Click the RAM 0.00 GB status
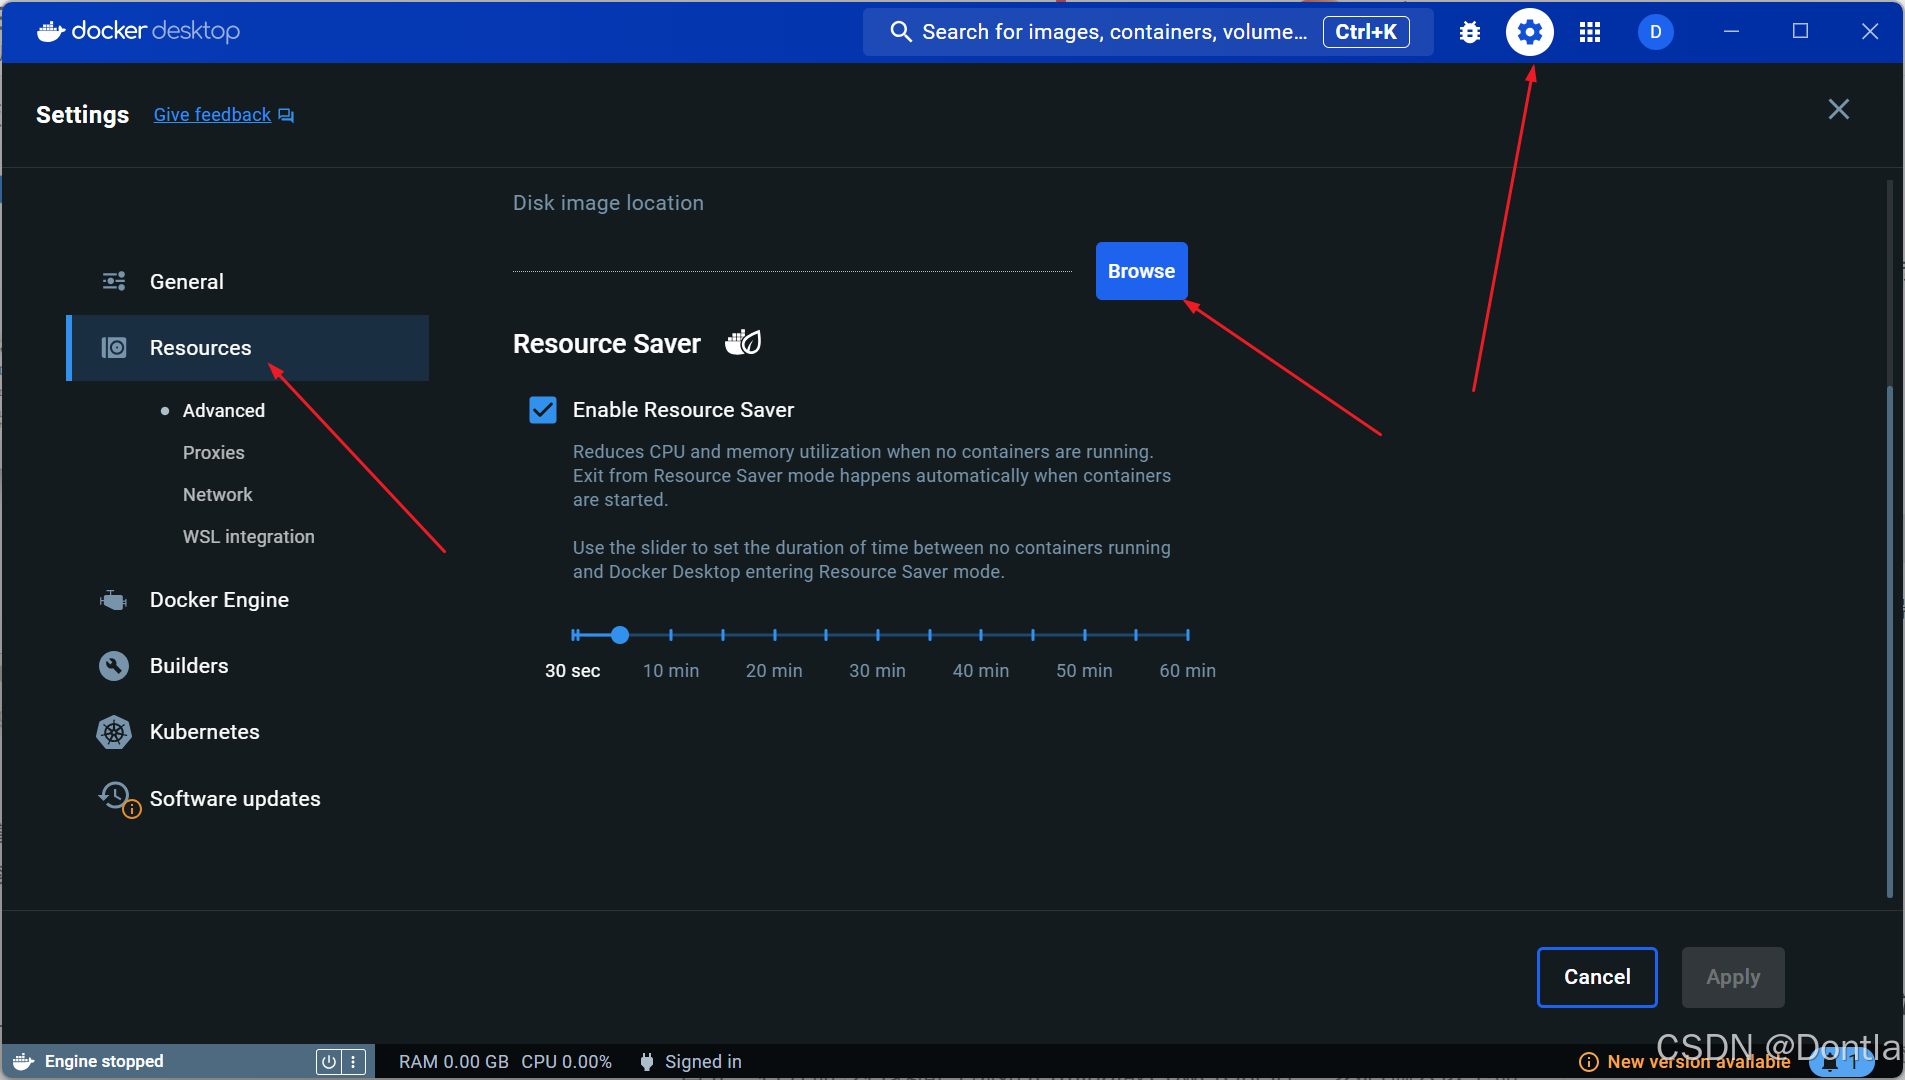 coord(454,1062)
